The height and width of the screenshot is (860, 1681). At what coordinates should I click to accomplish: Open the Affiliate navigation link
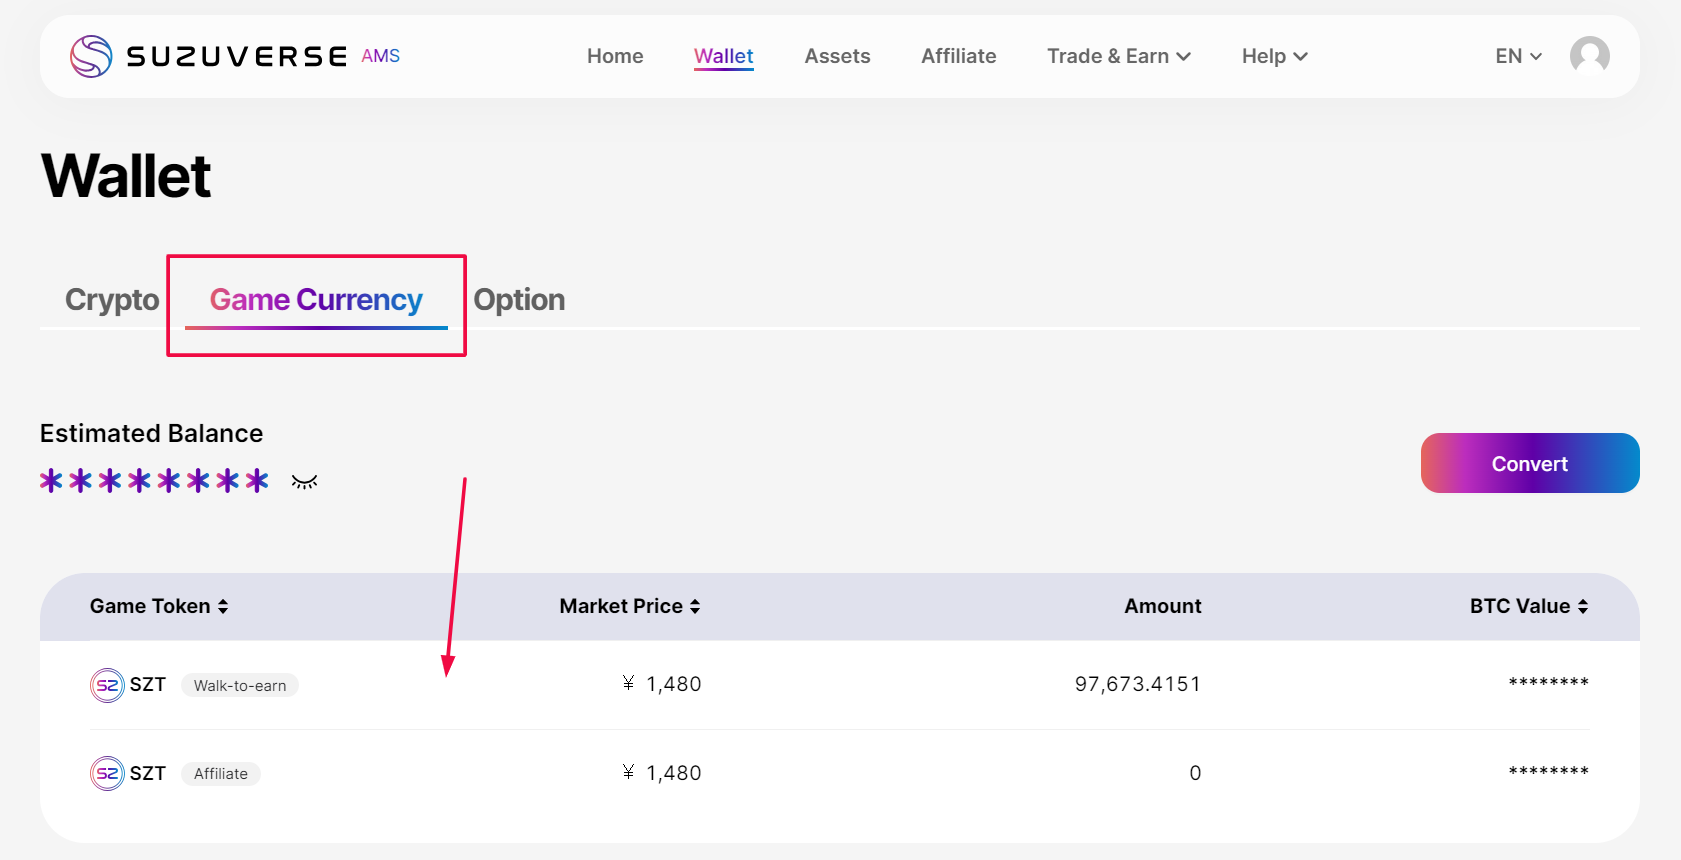pos(958,57)
